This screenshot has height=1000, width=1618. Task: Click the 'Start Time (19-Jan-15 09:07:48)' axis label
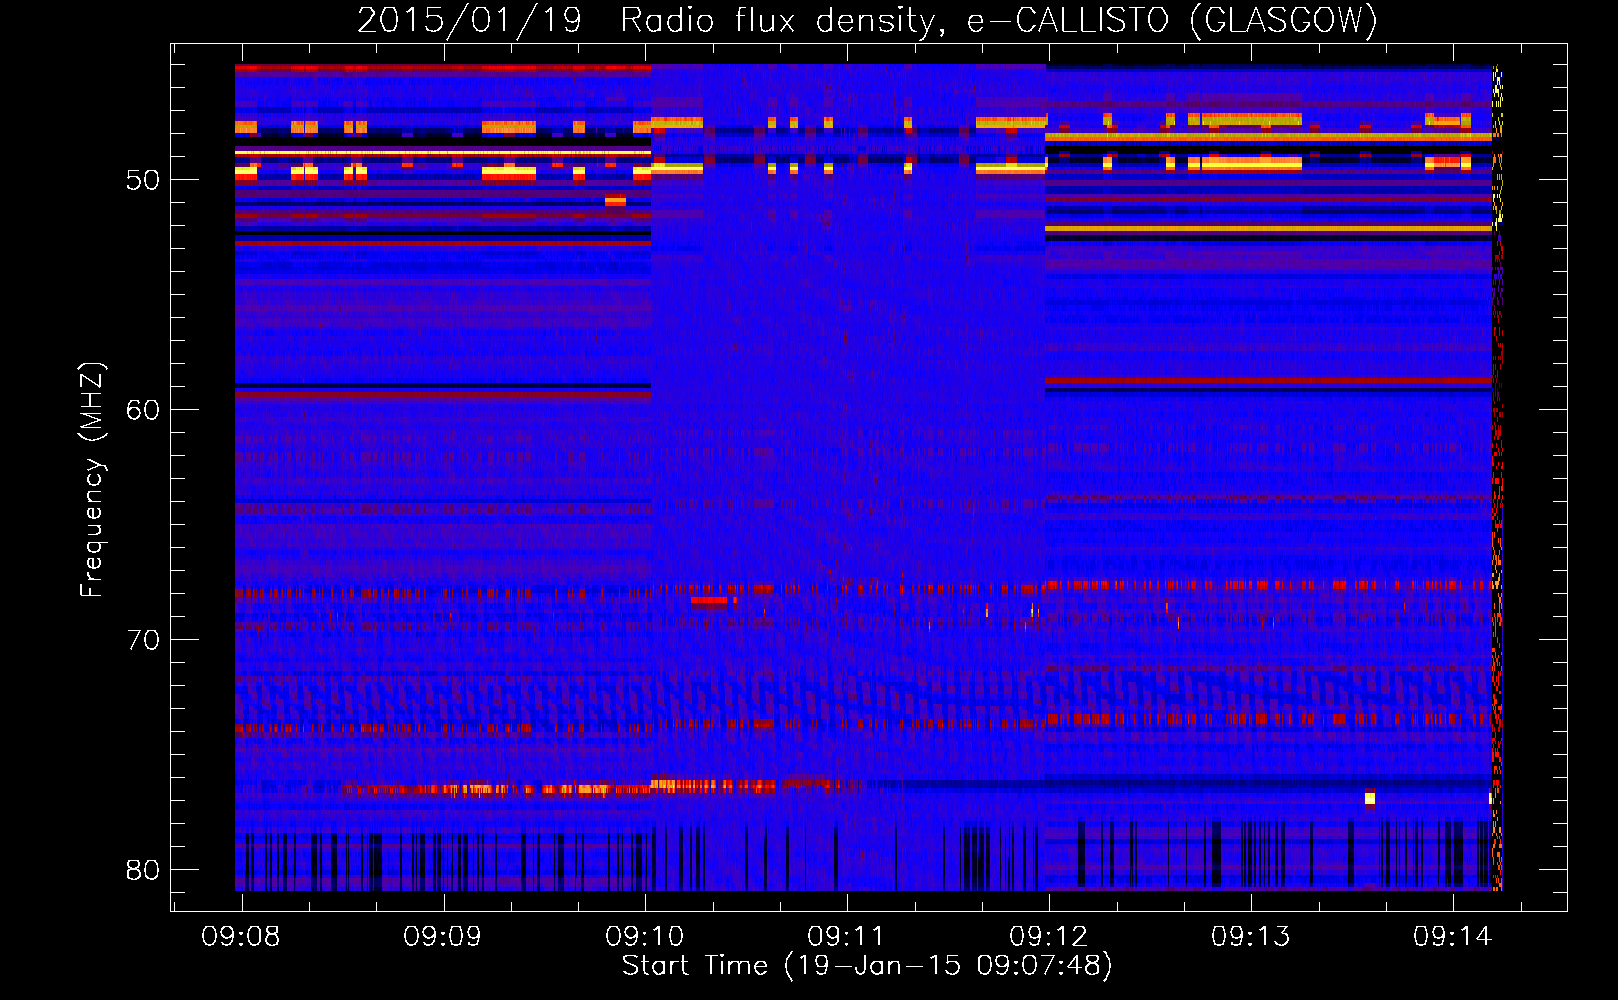[x=867, y=965]
